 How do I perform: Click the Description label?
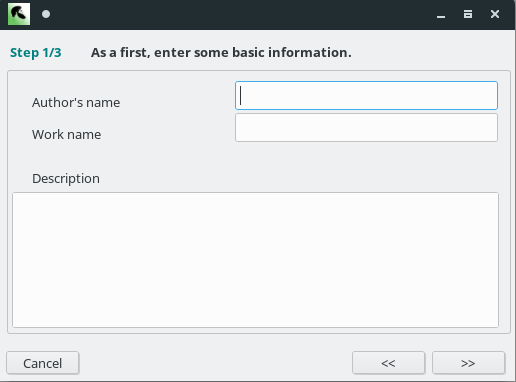pos(66,179)
